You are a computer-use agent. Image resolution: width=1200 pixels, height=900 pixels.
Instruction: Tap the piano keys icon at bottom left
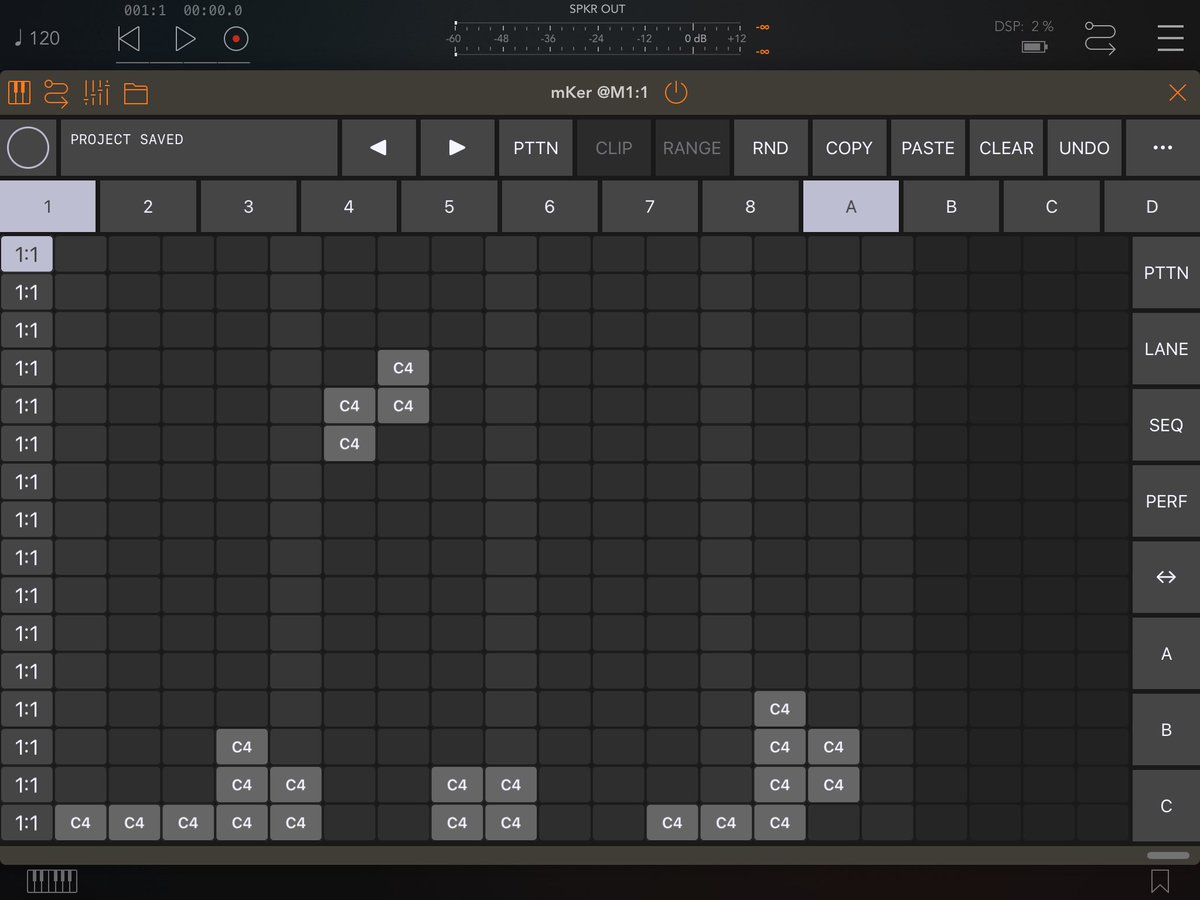pos(50,880)
